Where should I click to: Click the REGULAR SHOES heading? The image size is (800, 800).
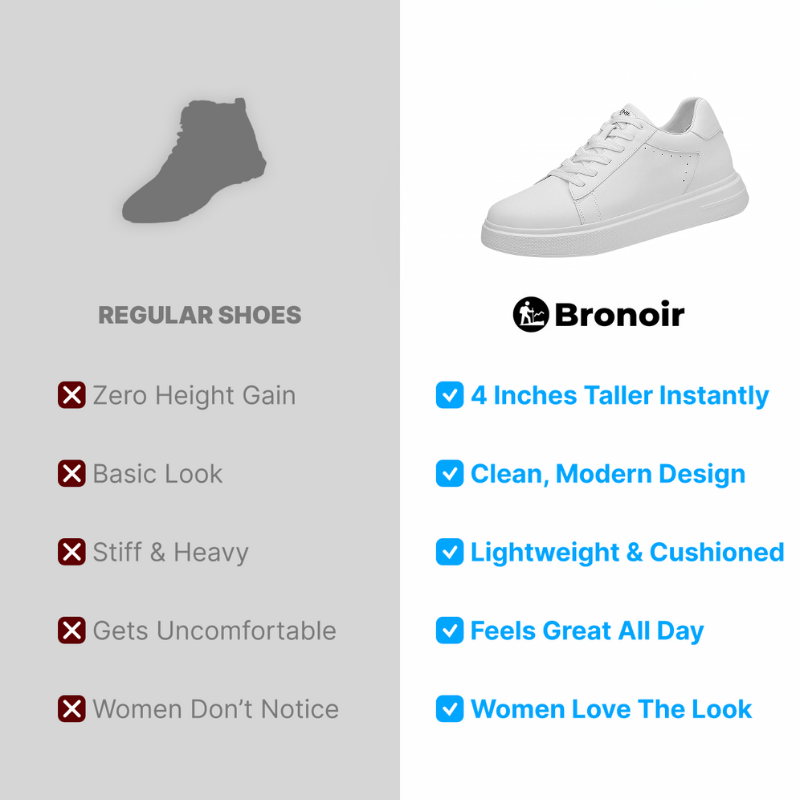(199, 315)
